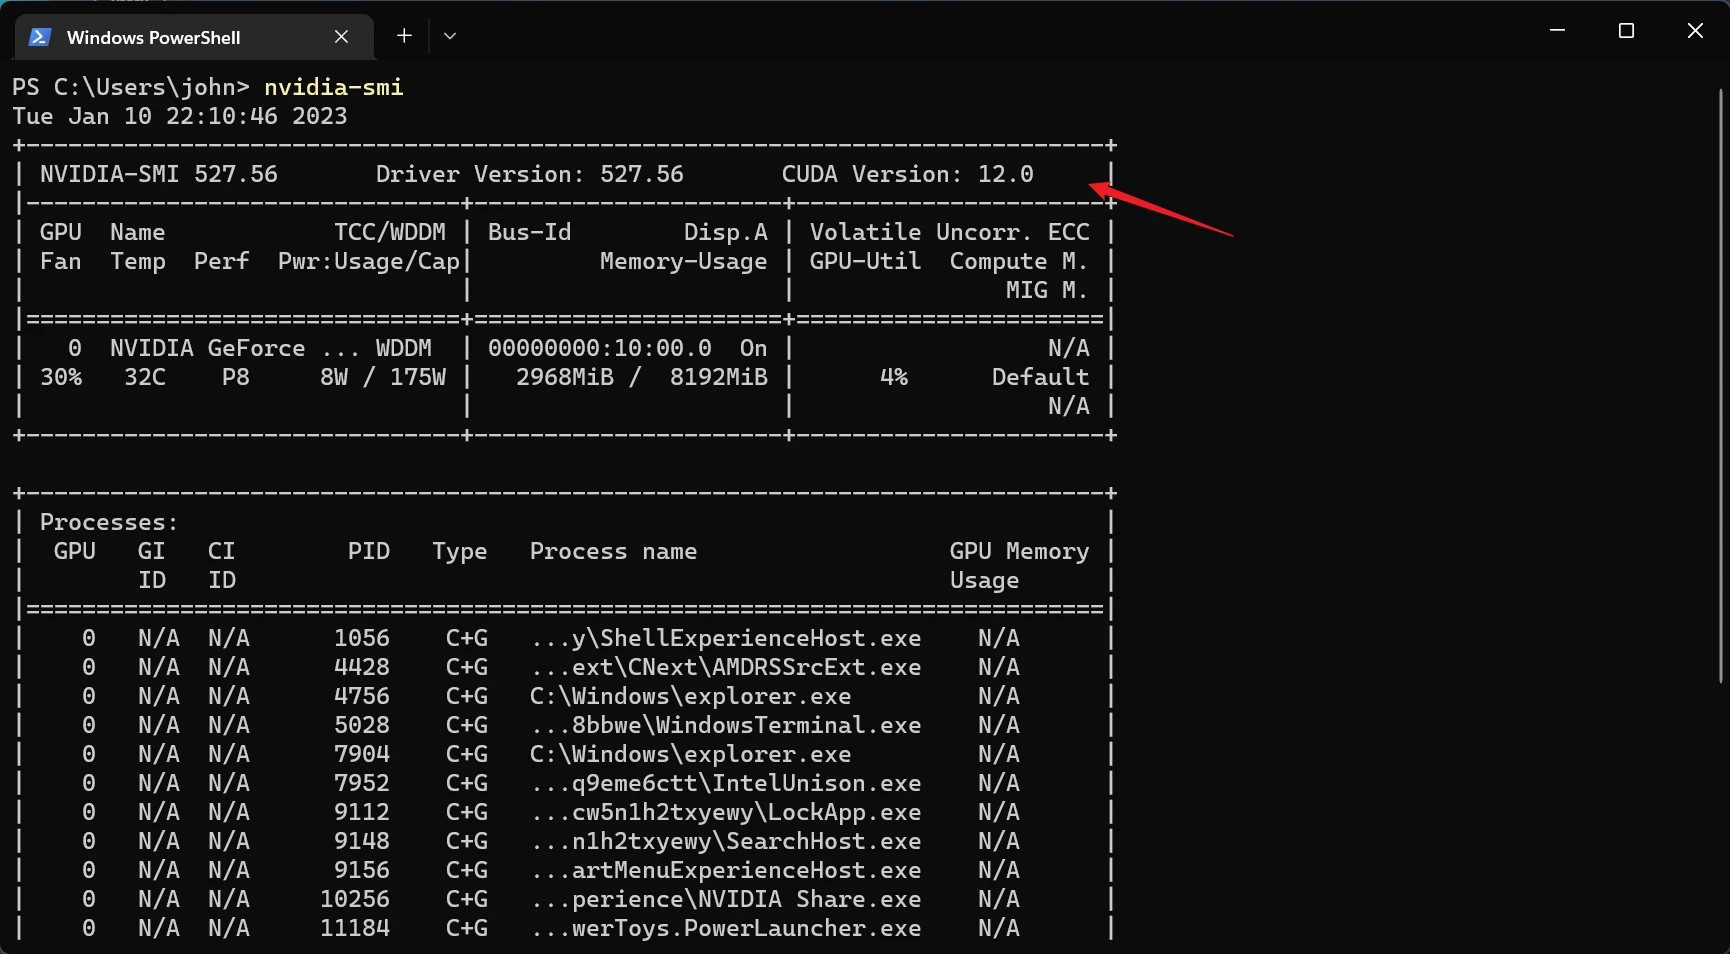Click 'Volatile Uncorr. ECC' header
Image resolution: width=1730 pixels, height=954 pixels.
[x=950, y=232]
